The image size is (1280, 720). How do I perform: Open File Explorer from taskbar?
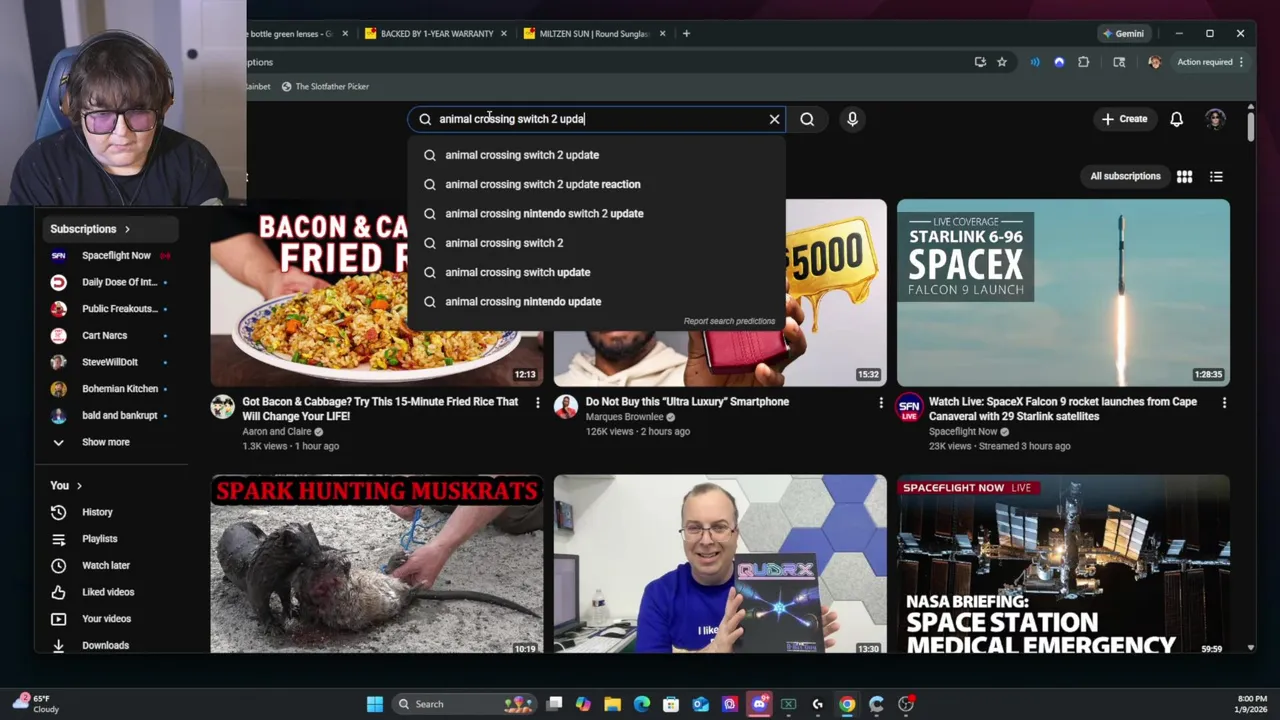click(x=612, y=704)
